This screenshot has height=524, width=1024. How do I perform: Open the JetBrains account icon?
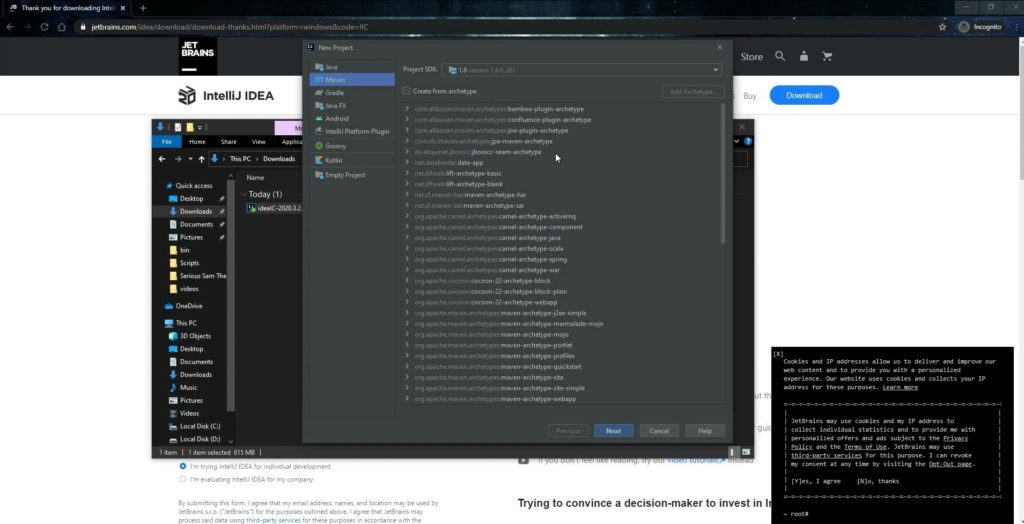point(804,56)
